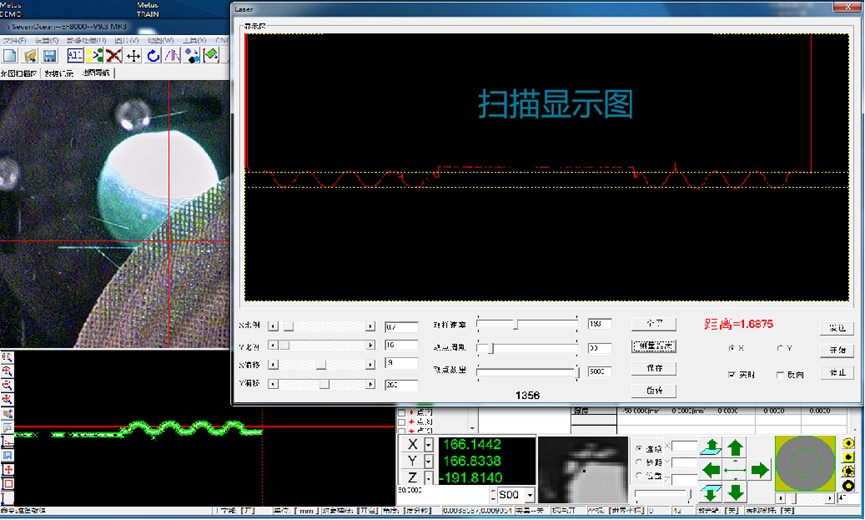Click the red X delete toolbar icon
Screen dimensions: 865x520
point(114,56)
